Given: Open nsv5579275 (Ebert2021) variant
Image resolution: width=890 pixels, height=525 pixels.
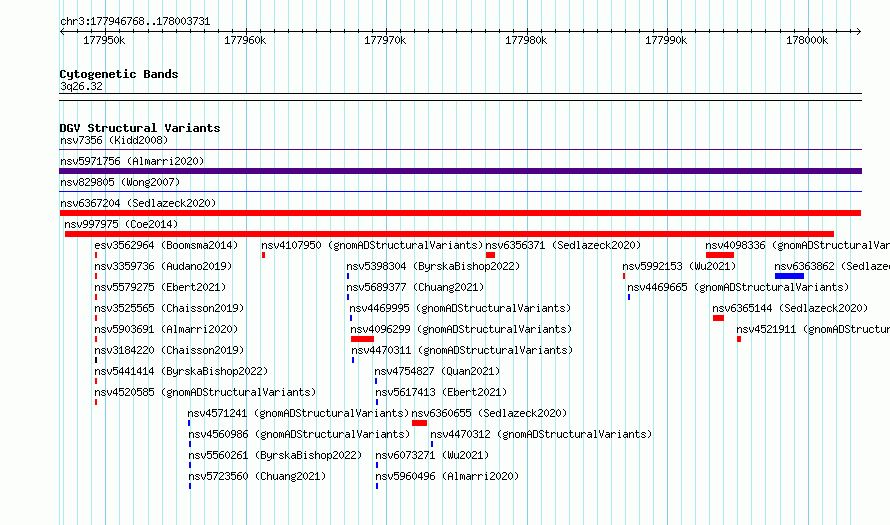Looking at the screenshot, I should tap(160, 287).
